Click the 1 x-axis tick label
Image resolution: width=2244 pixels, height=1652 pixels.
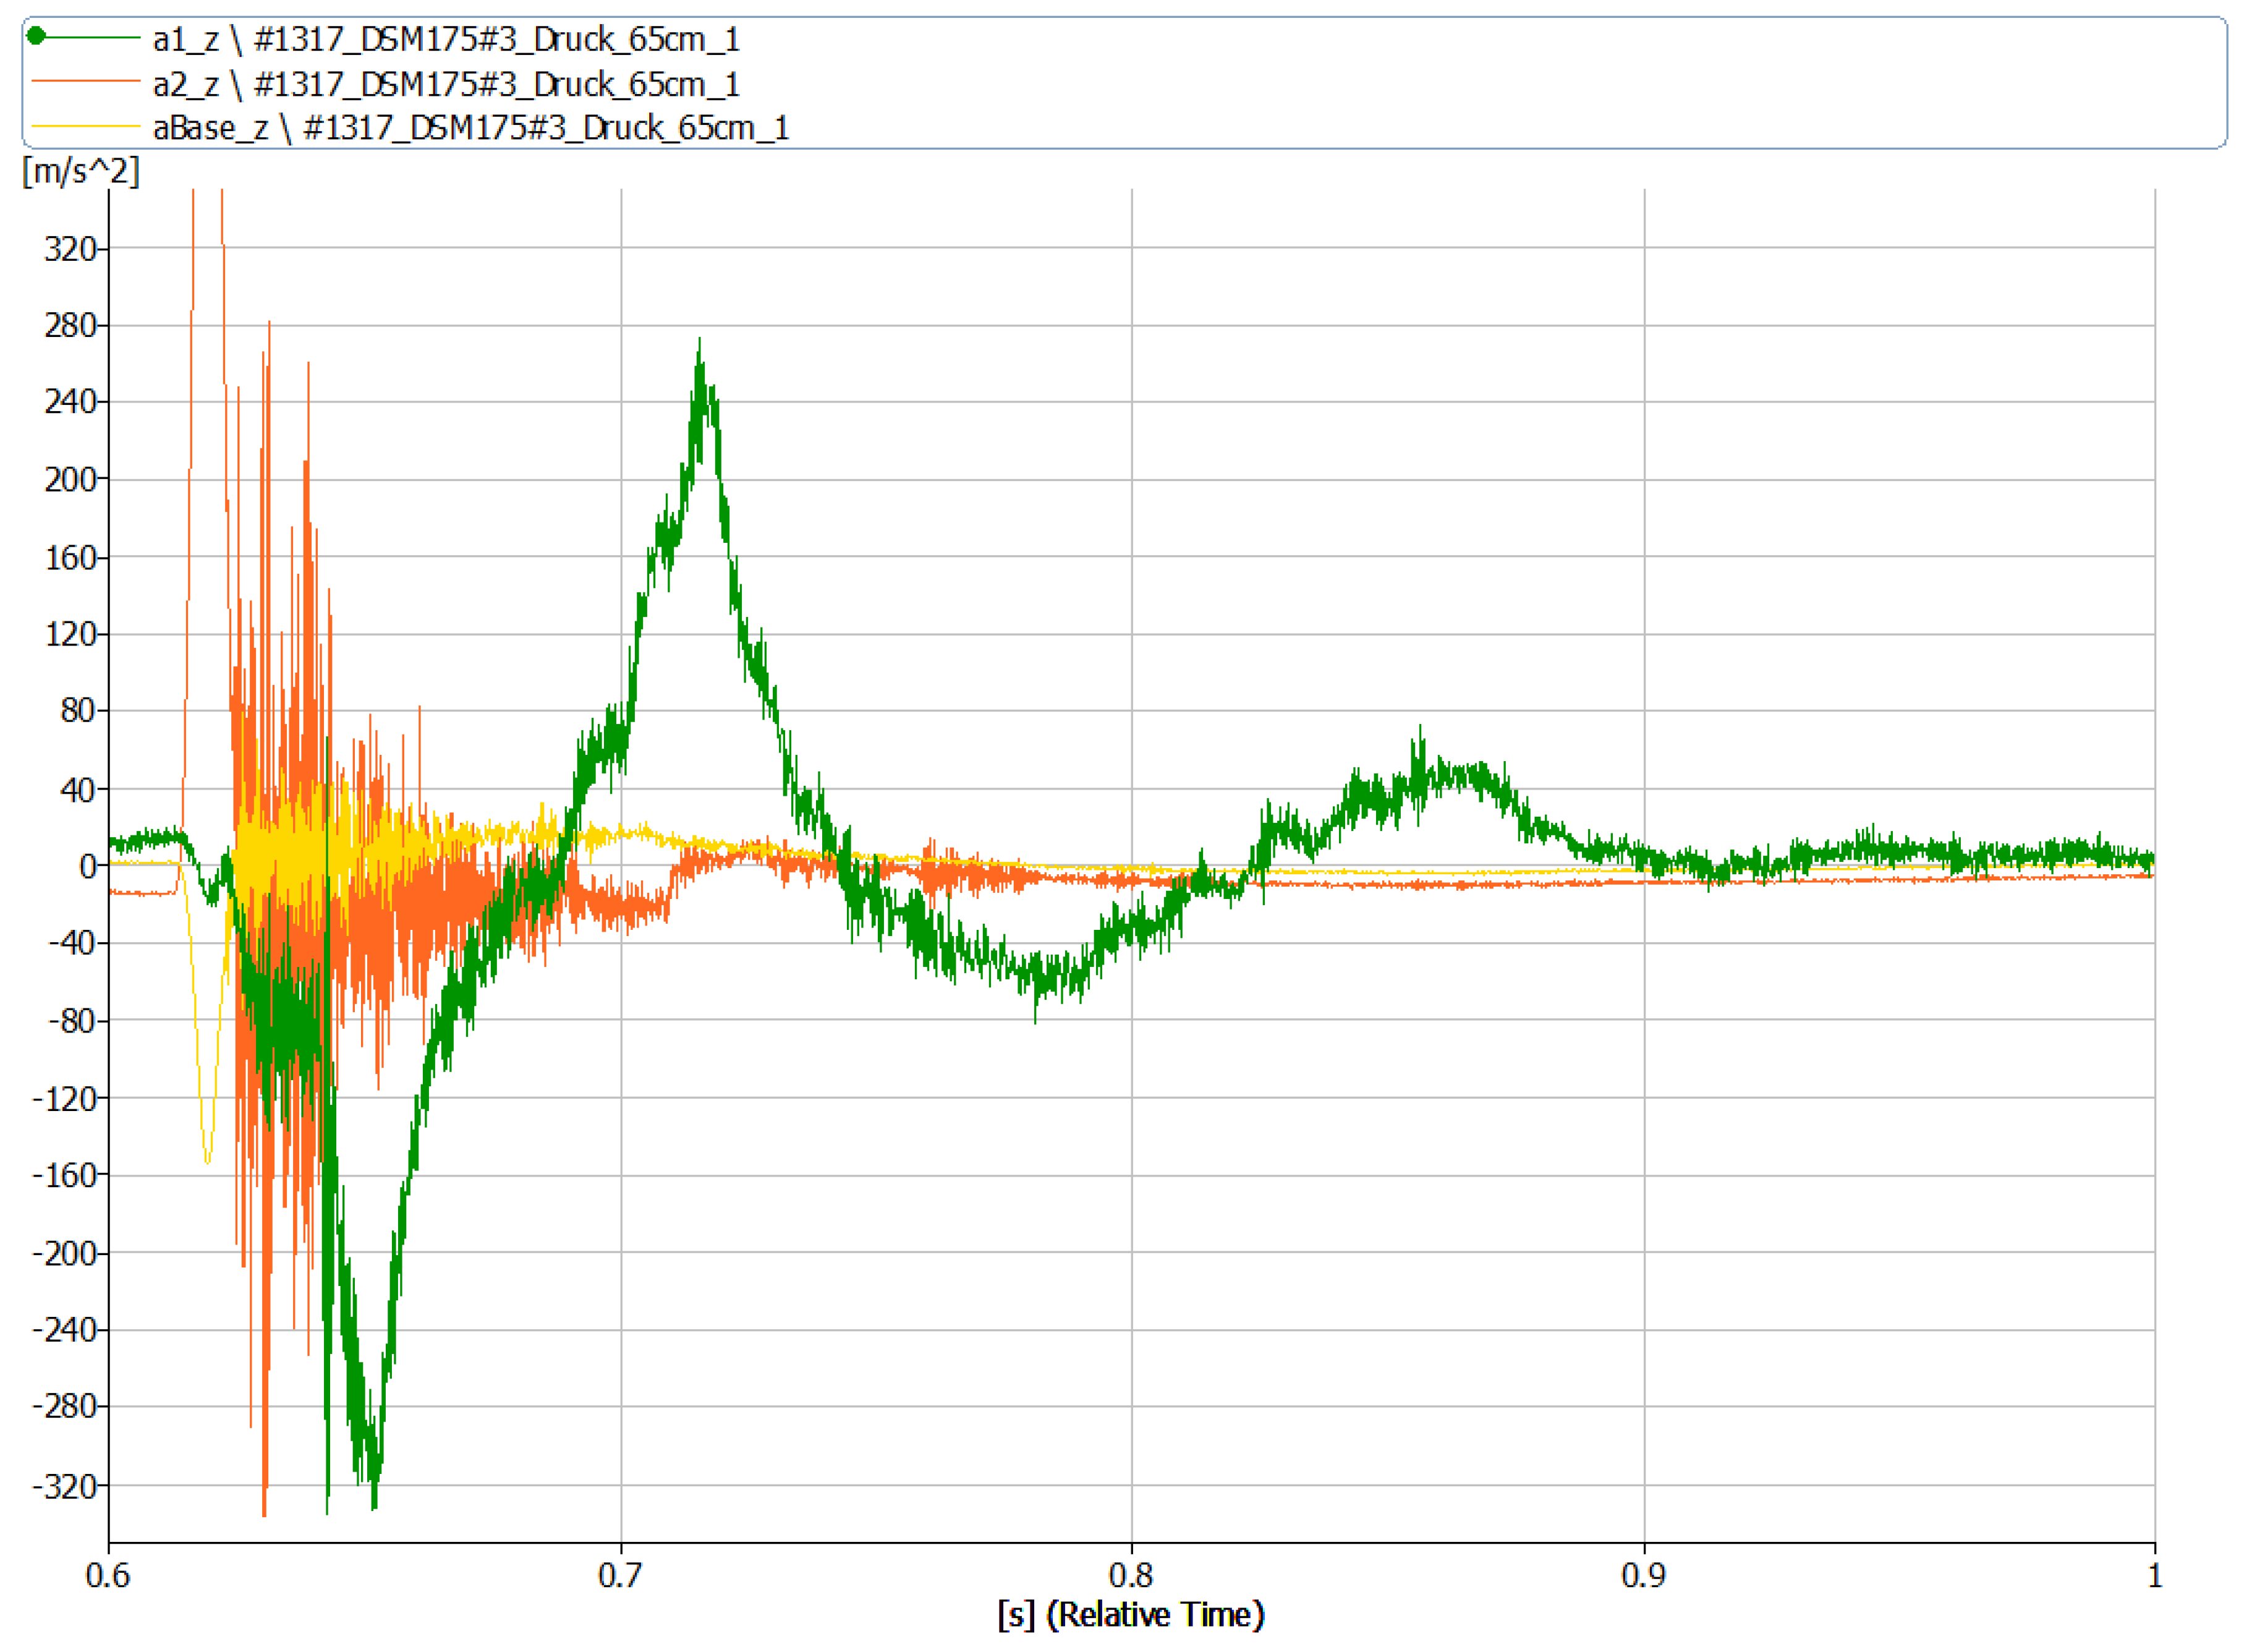pos(2154,1576)
